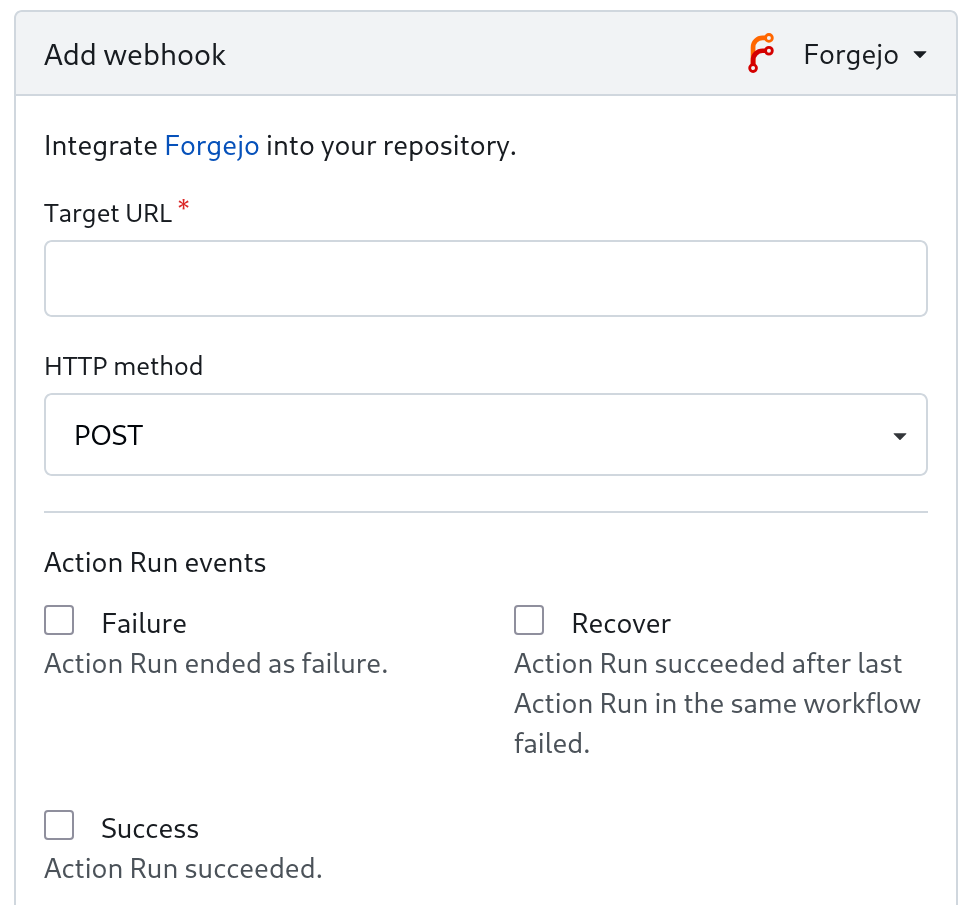Tick the Recover event checkbox

[529, 621]
